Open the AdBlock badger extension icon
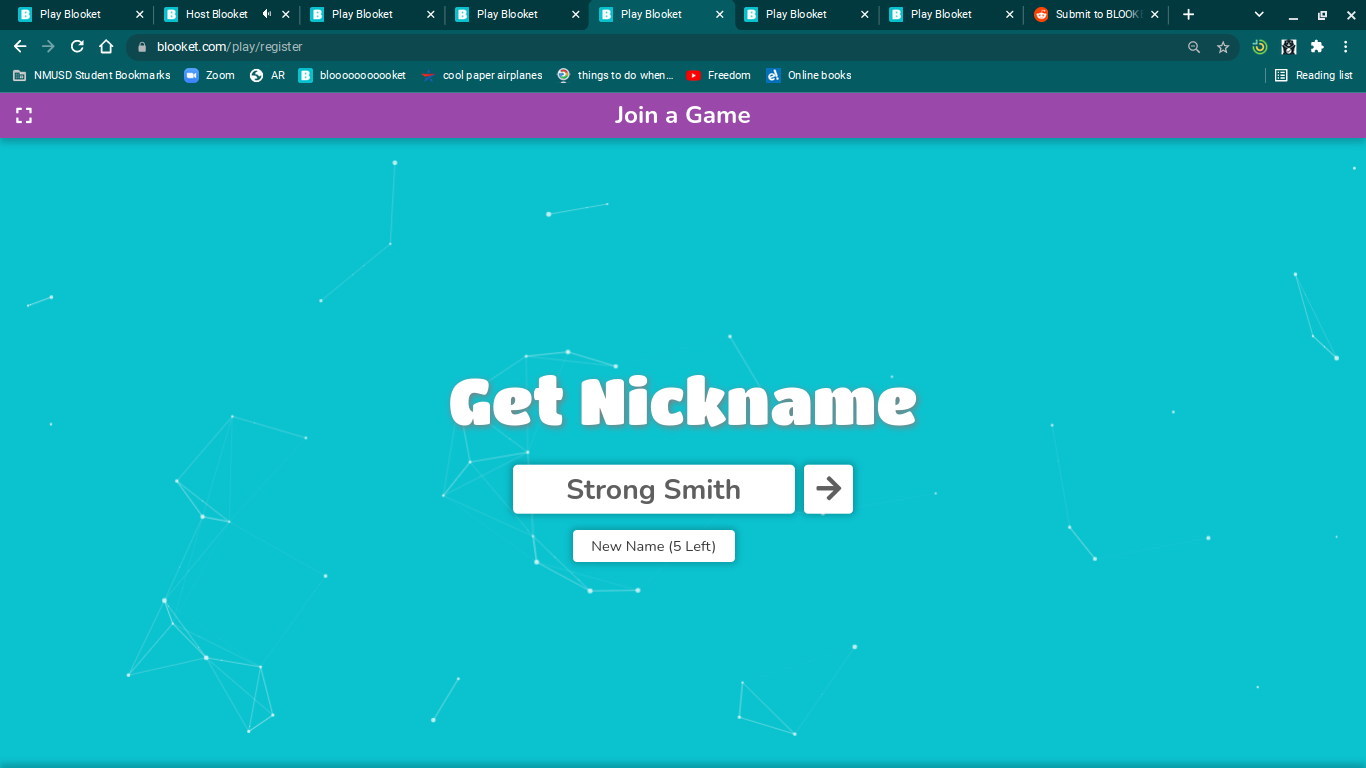 (1288, 46)
